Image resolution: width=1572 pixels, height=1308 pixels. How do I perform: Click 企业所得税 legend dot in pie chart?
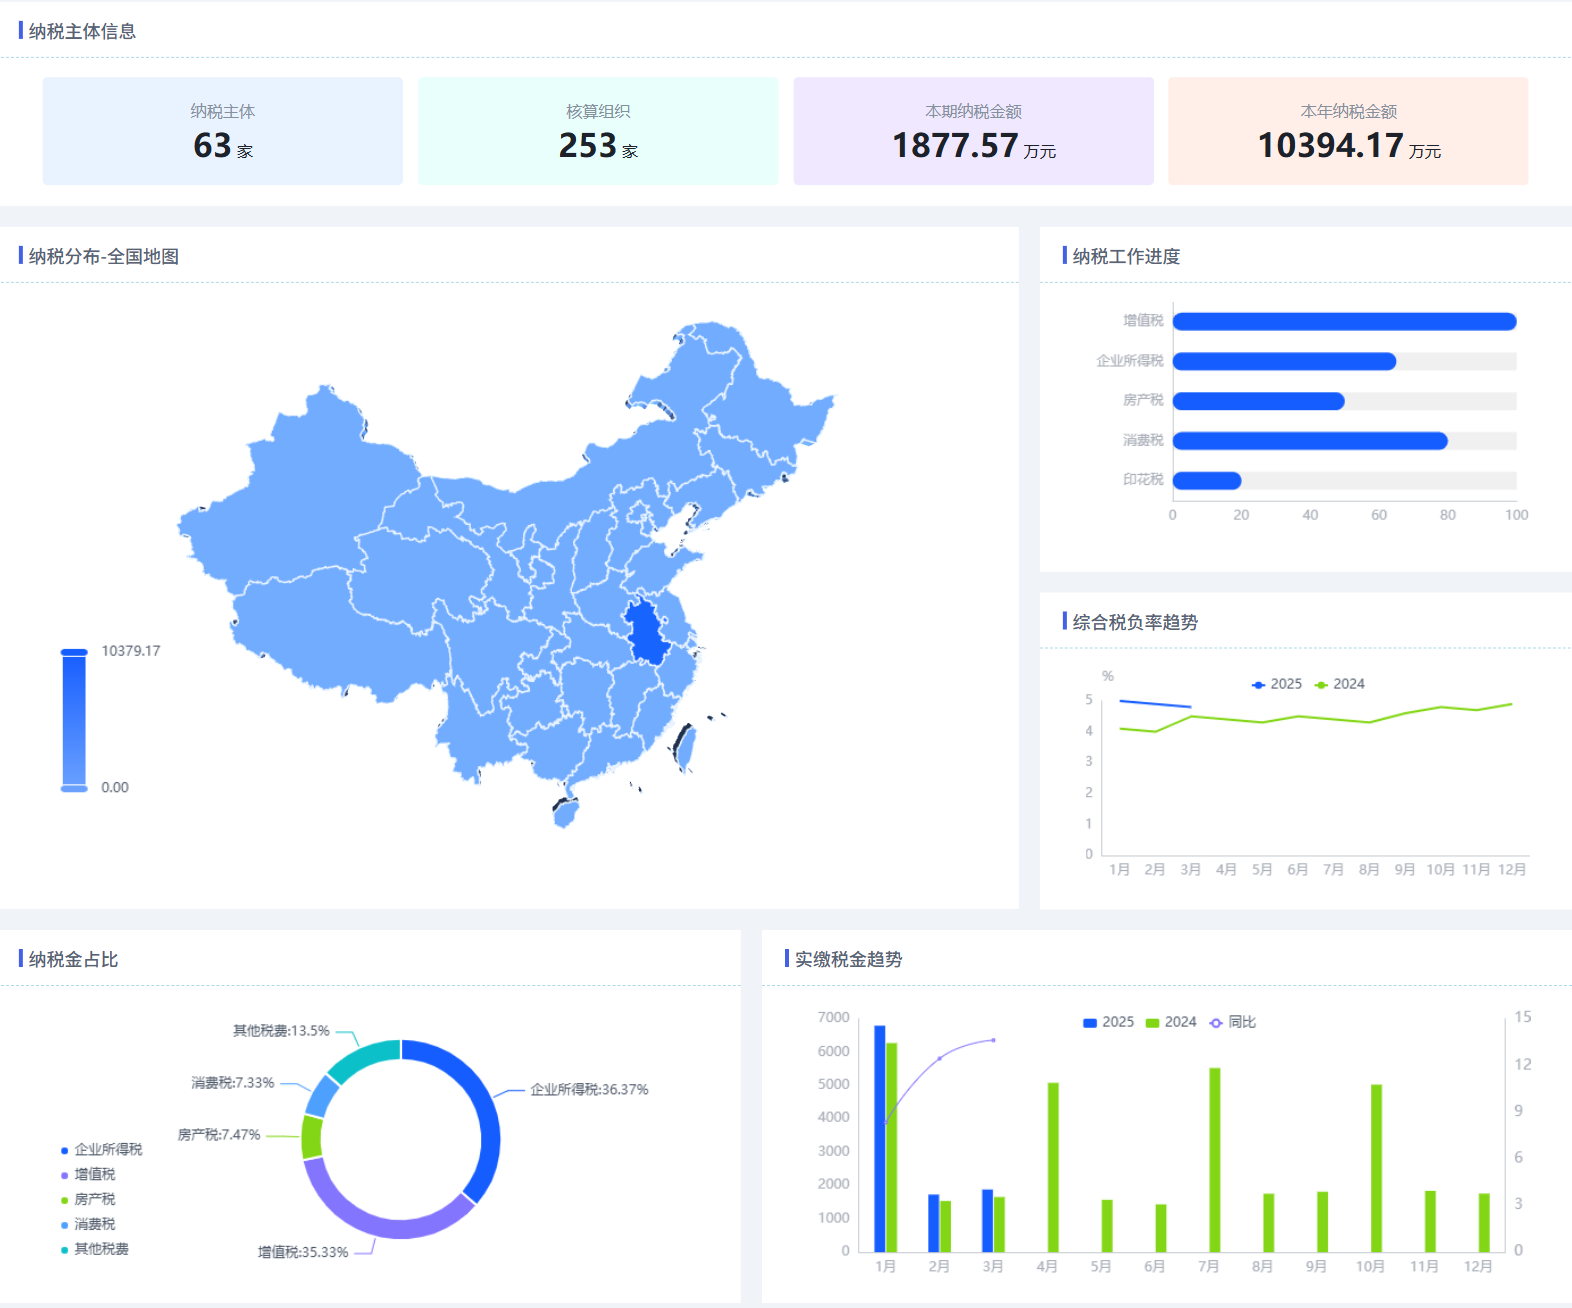[x=65, y=1151]
